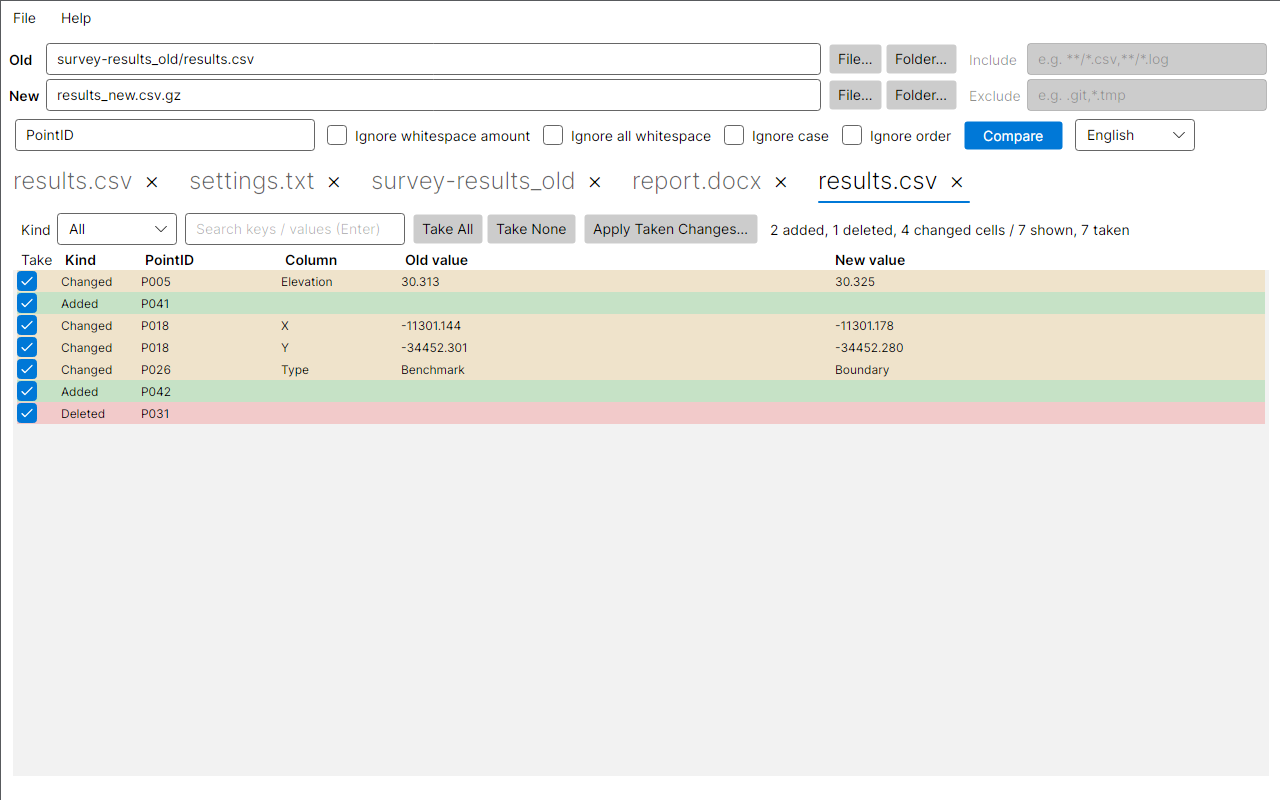
Task: Click the change summary status text
Action: 950,230
